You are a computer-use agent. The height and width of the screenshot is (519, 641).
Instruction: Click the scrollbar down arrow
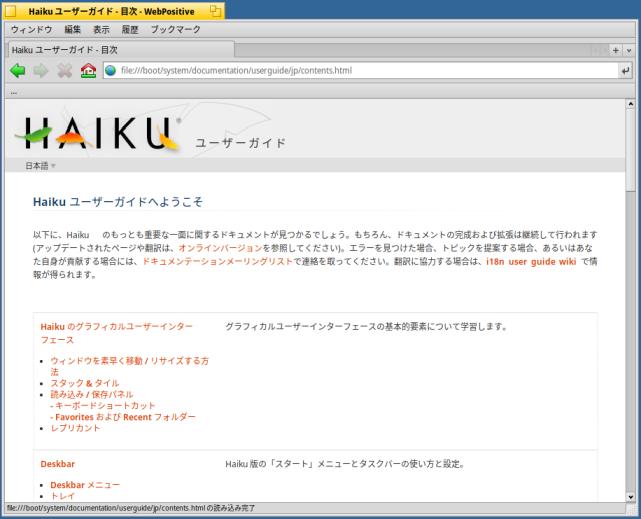click(x=630, y=497)
